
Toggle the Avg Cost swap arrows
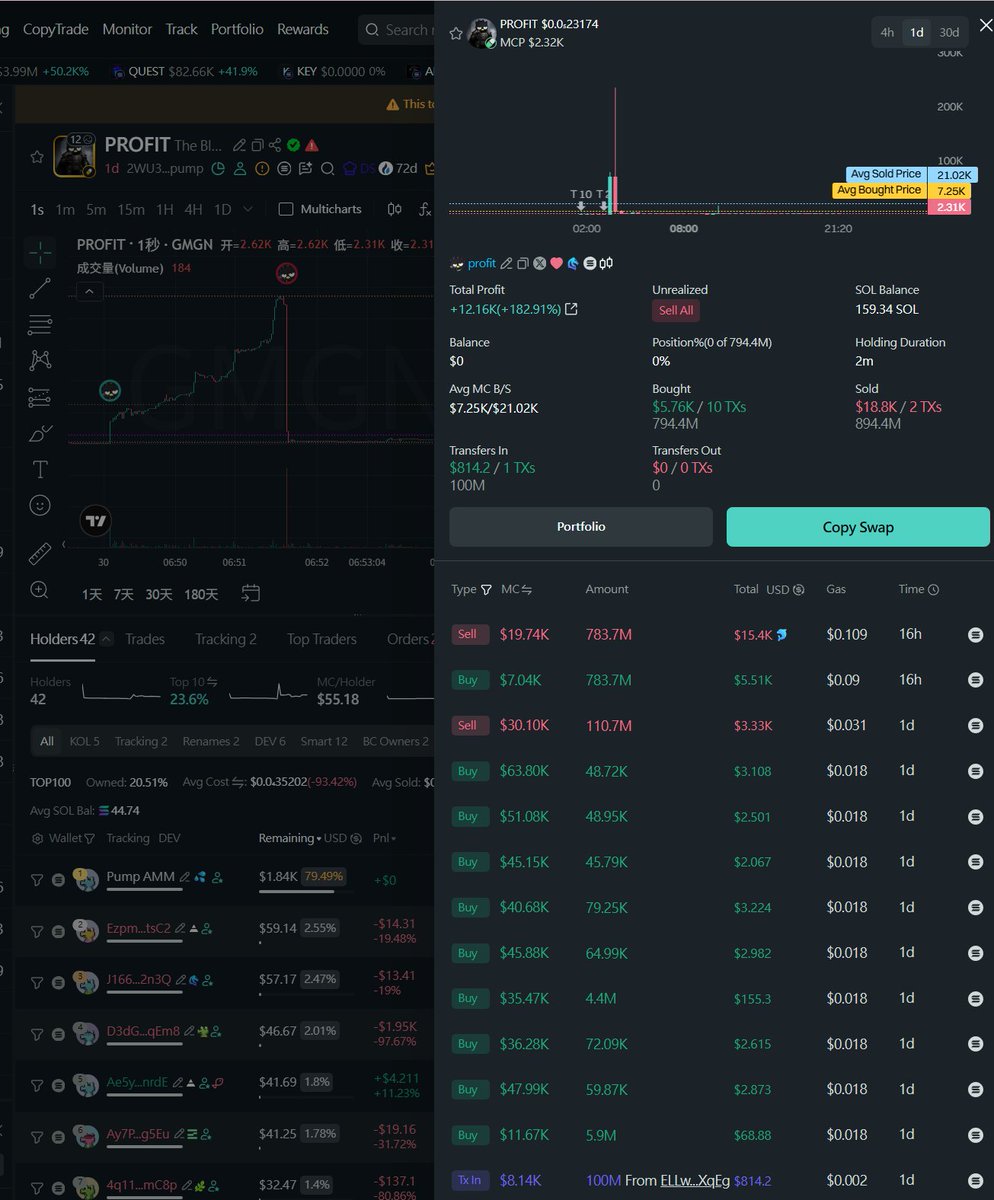pyautogui.click(x=239, y=783)
